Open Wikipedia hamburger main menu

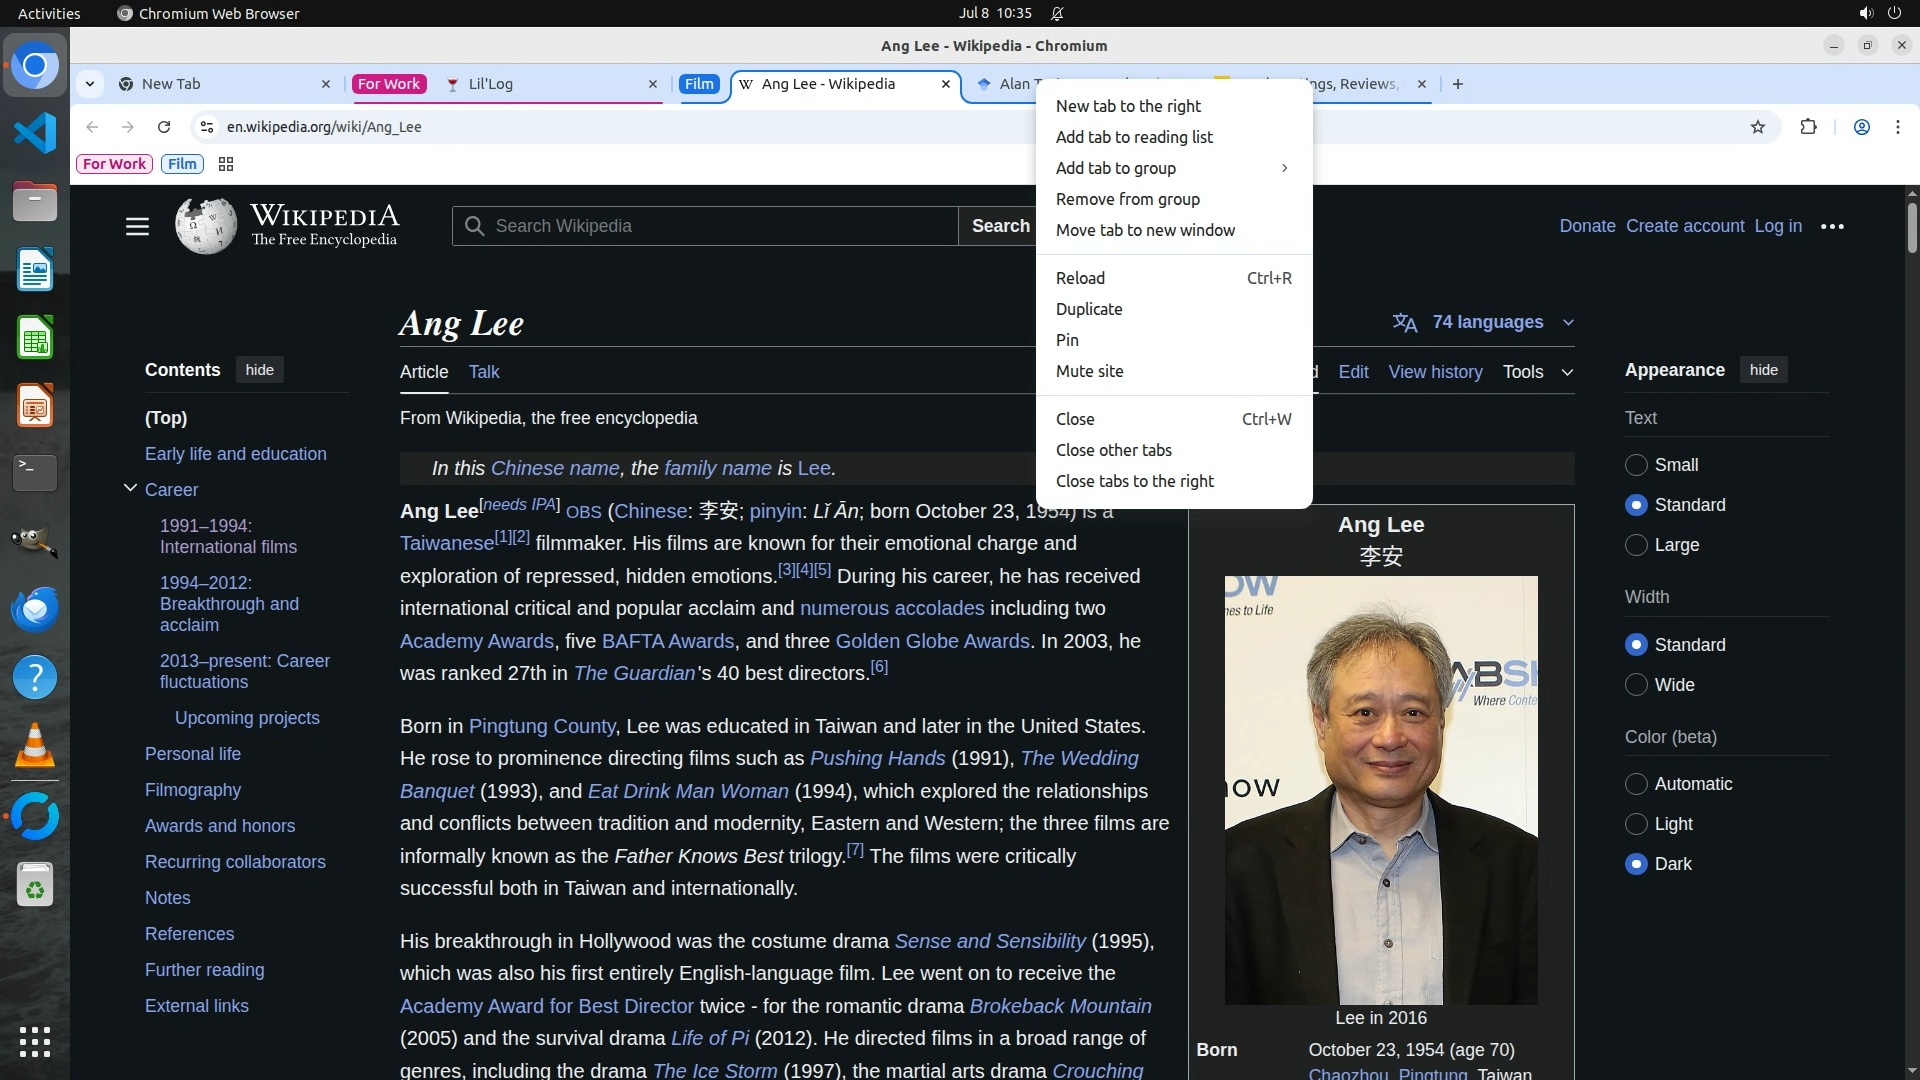(137, 227)
